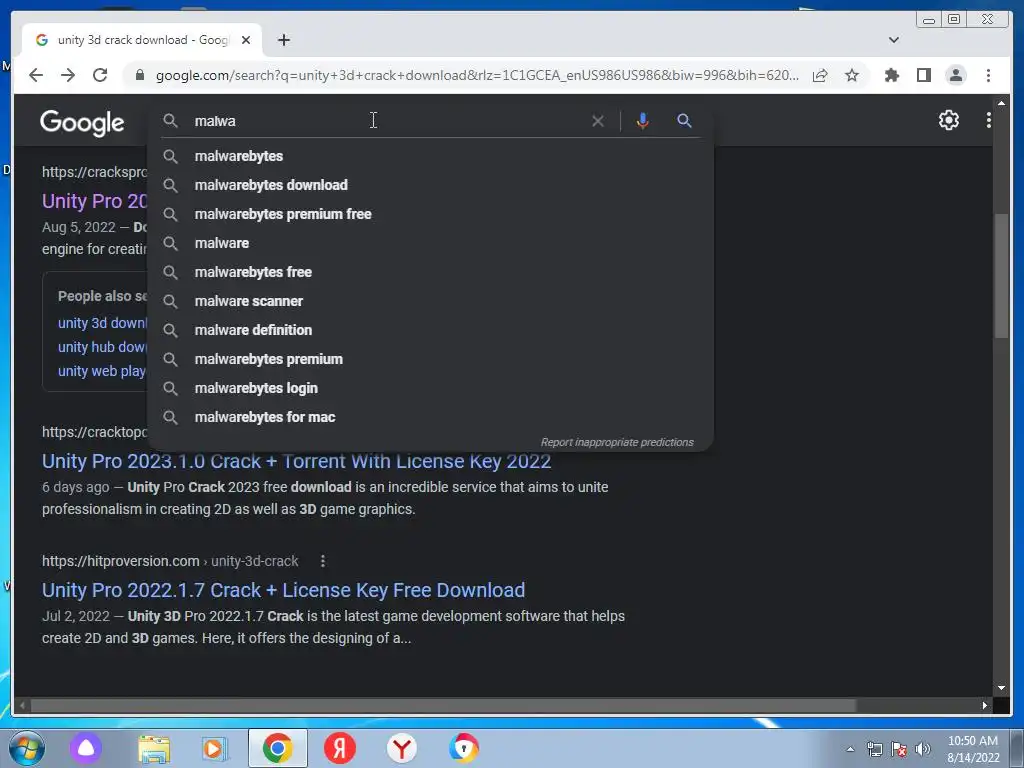Submit search using blue magnifier icon
Screen dimensions: 1024x768
[x=684, y=121]
